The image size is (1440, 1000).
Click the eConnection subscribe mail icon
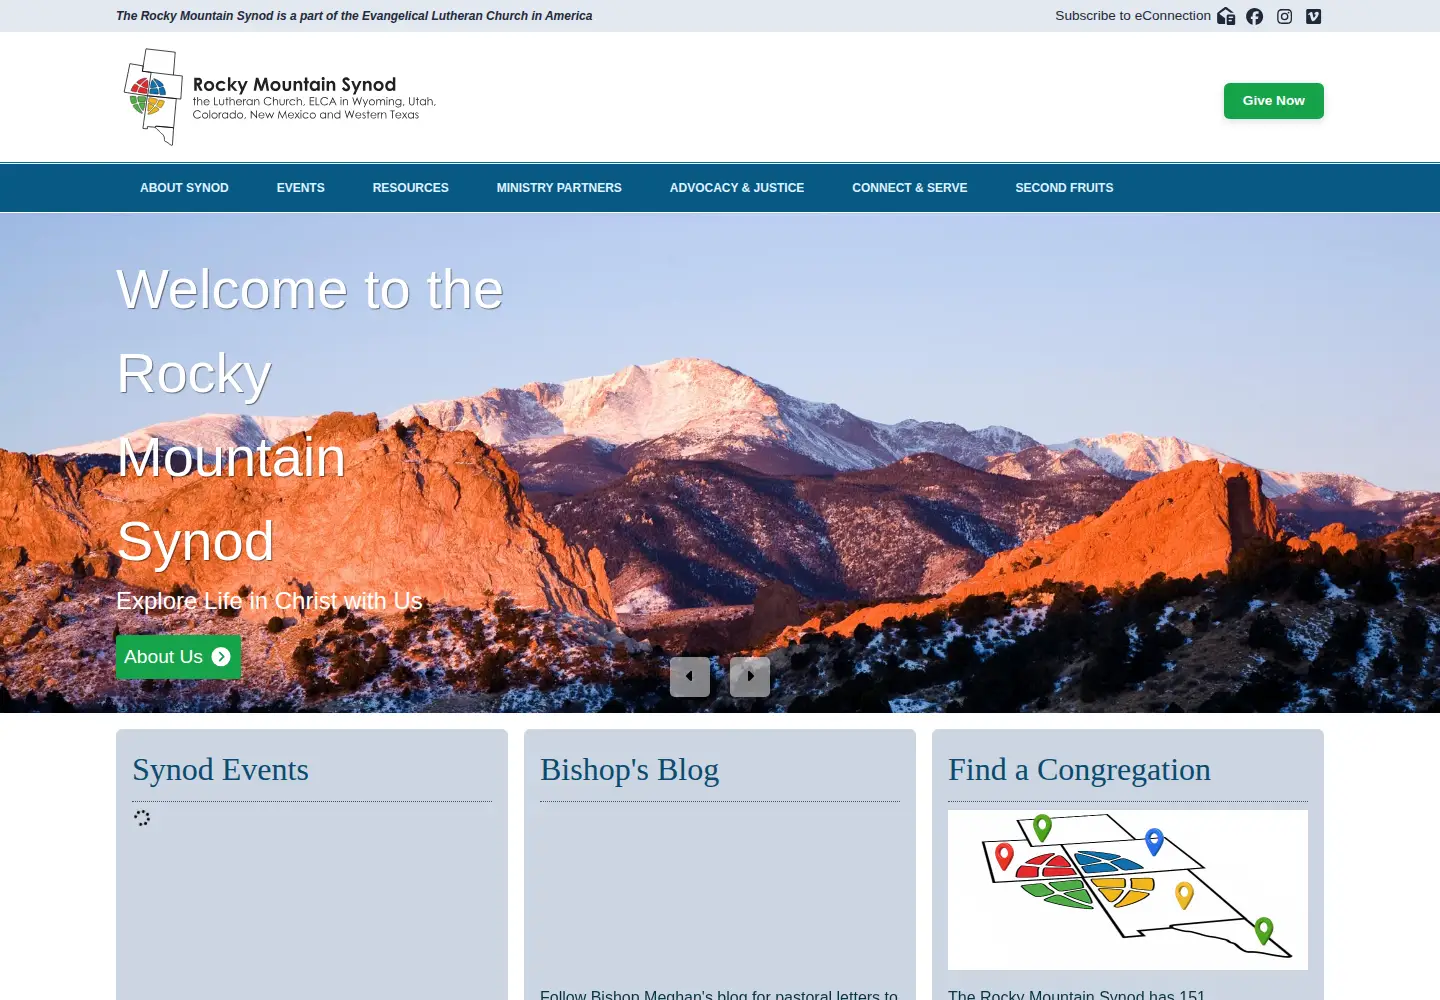1226,16
